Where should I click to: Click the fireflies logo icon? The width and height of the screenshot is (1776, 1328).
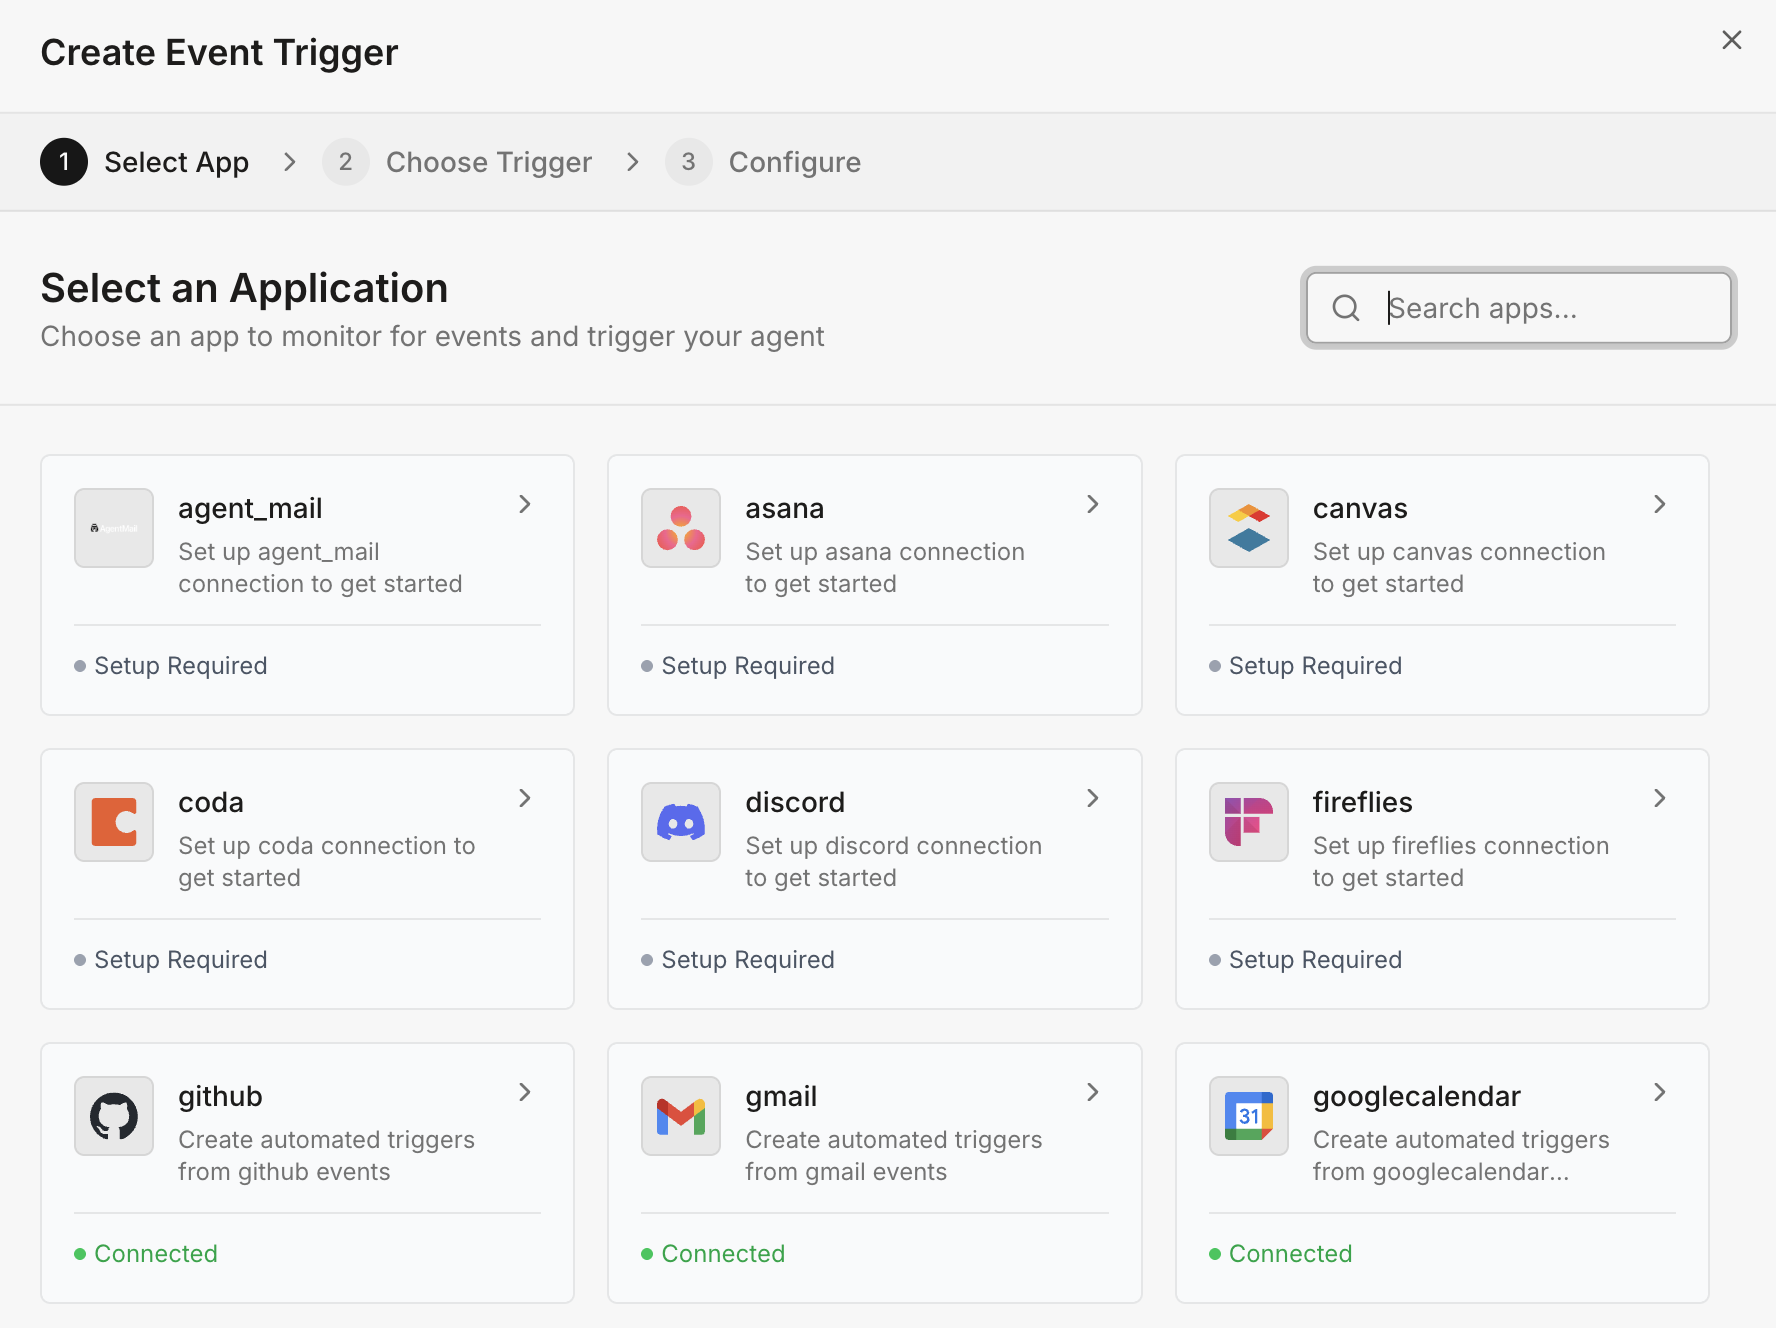[x=1249, y=822]
